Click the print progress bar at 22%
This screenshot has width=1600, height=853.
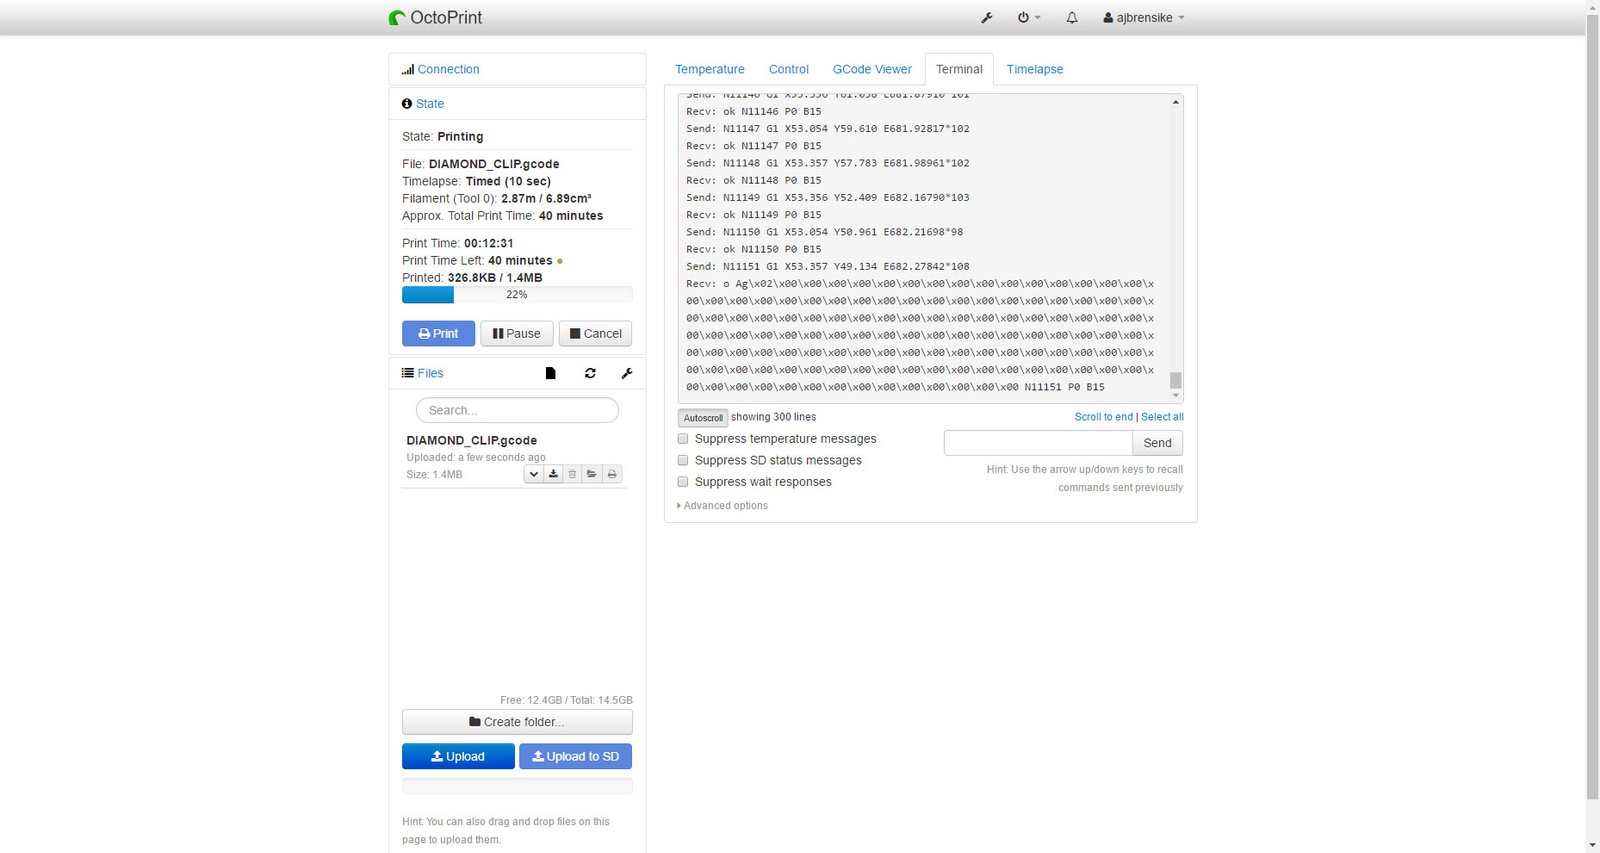(516, 295)
